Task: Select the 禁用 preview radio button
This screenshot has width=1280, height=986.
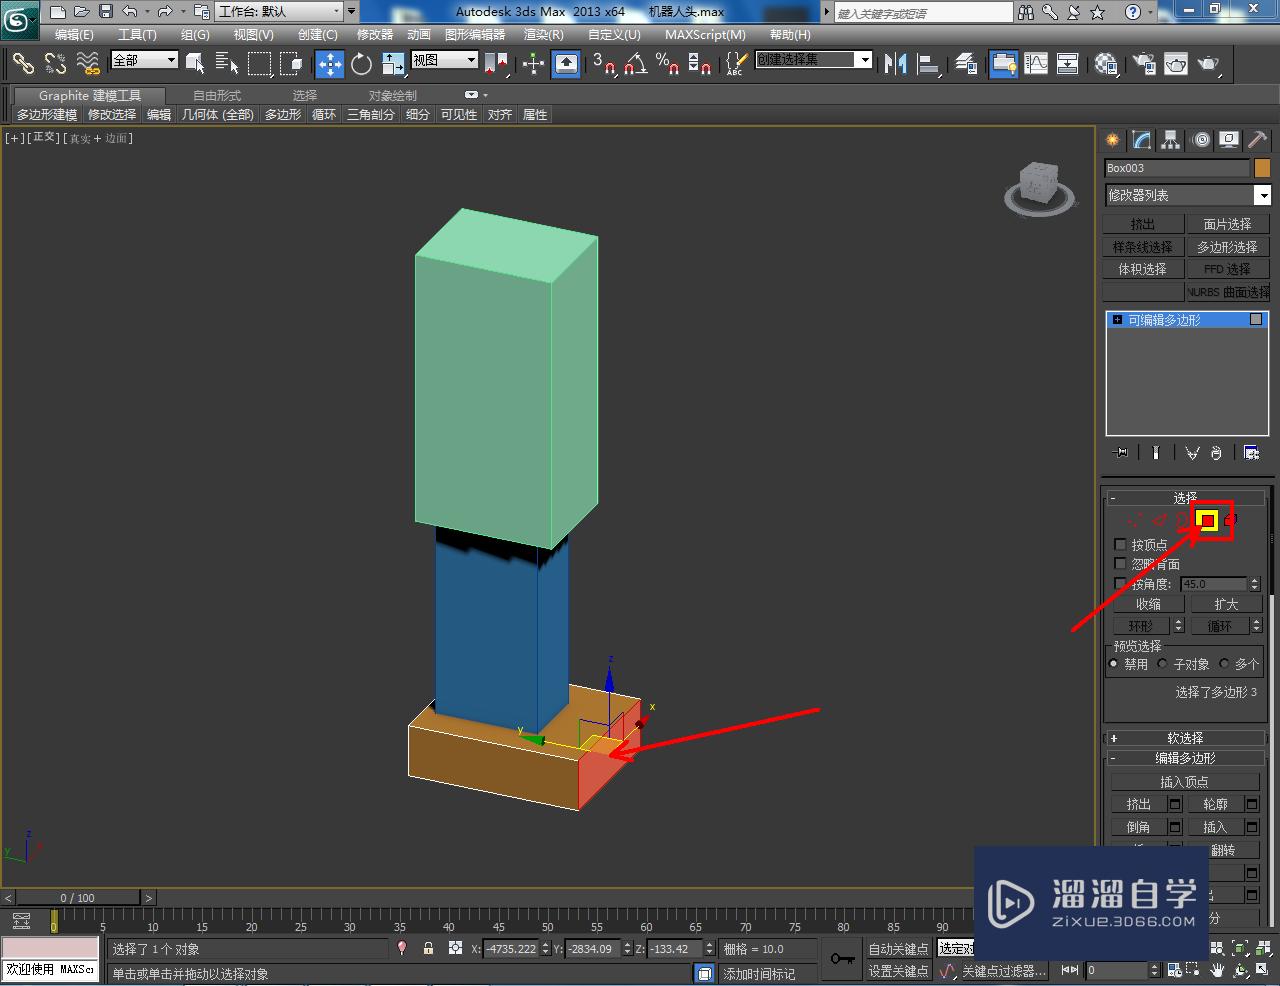Action: pos(1114,663)
